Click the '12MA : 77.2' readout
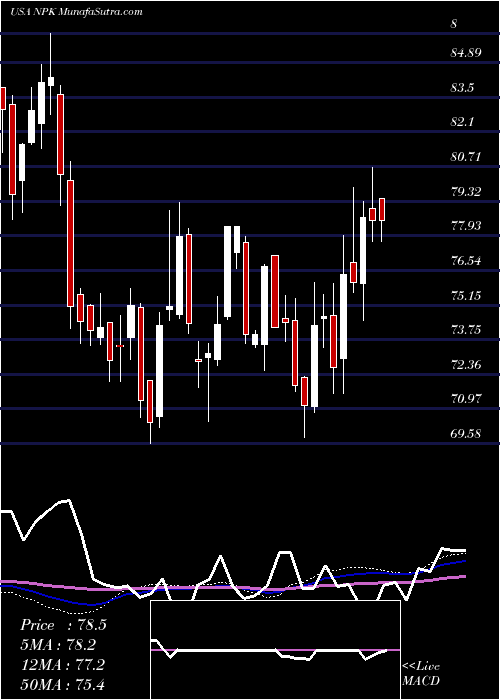Viewport: 500px width, 700px height. point(63,664)
